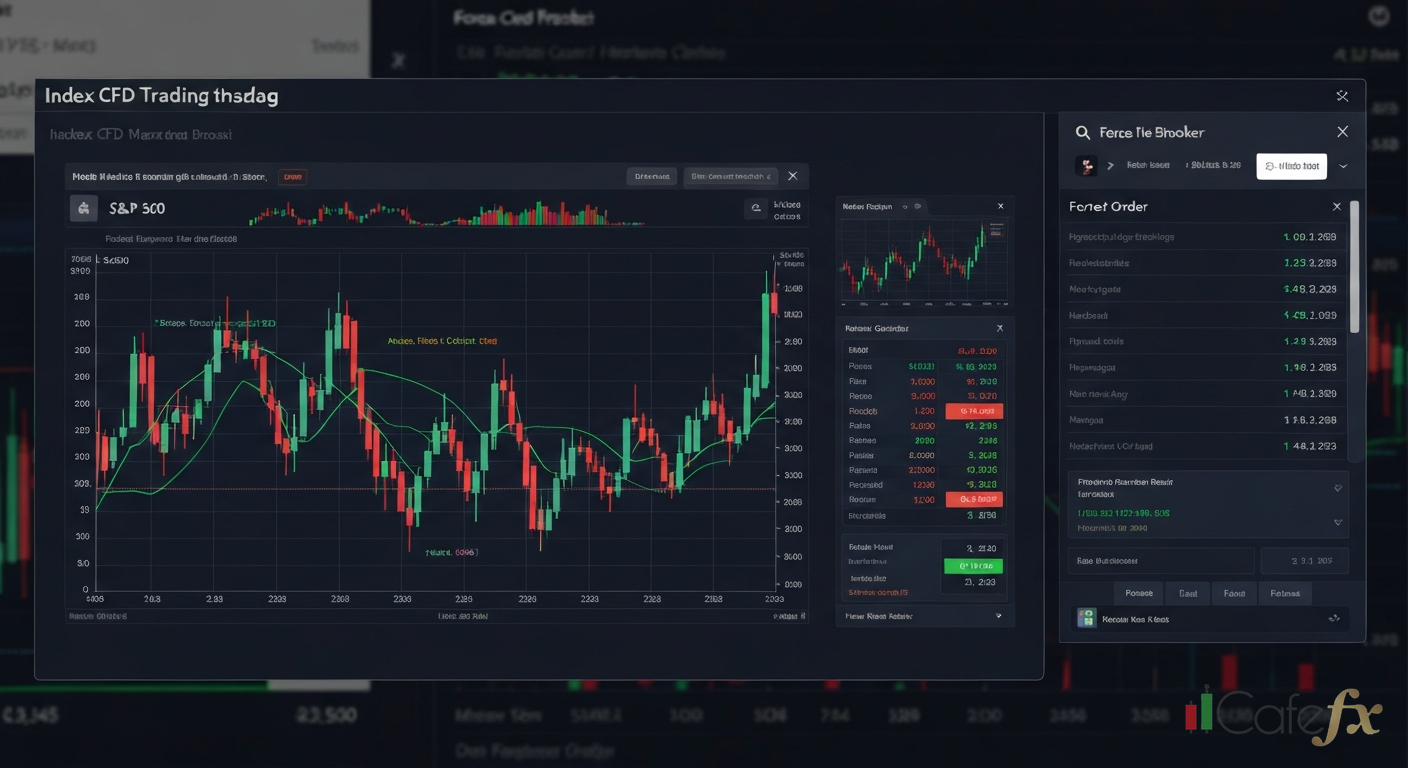The height and width of the screenshot is (768, 1408).
Task: Select the search magnifier in the broker panel
Action: 1084,131
